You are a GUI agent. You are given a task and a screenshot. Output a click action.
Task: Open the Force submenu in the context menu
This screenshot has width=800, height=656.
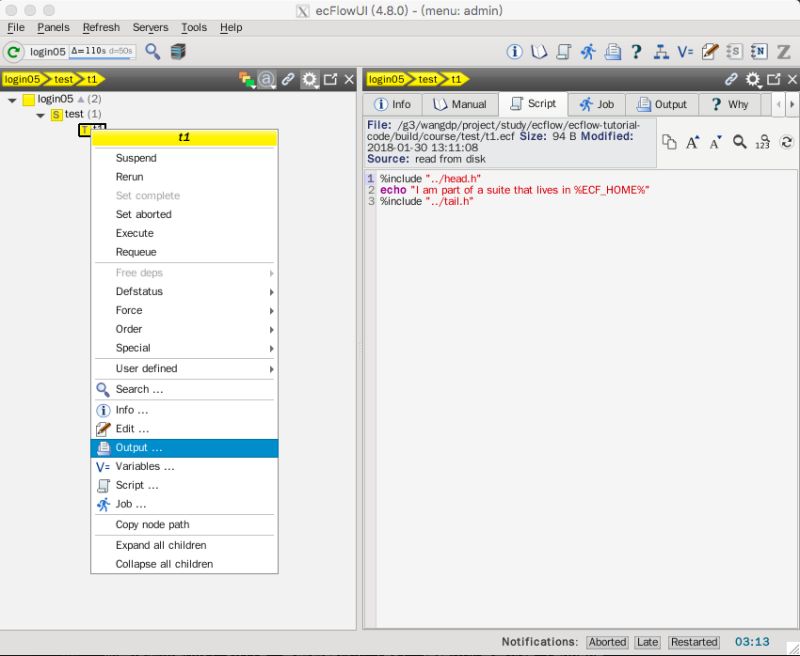pyautogui.click(x=127, y=310)
